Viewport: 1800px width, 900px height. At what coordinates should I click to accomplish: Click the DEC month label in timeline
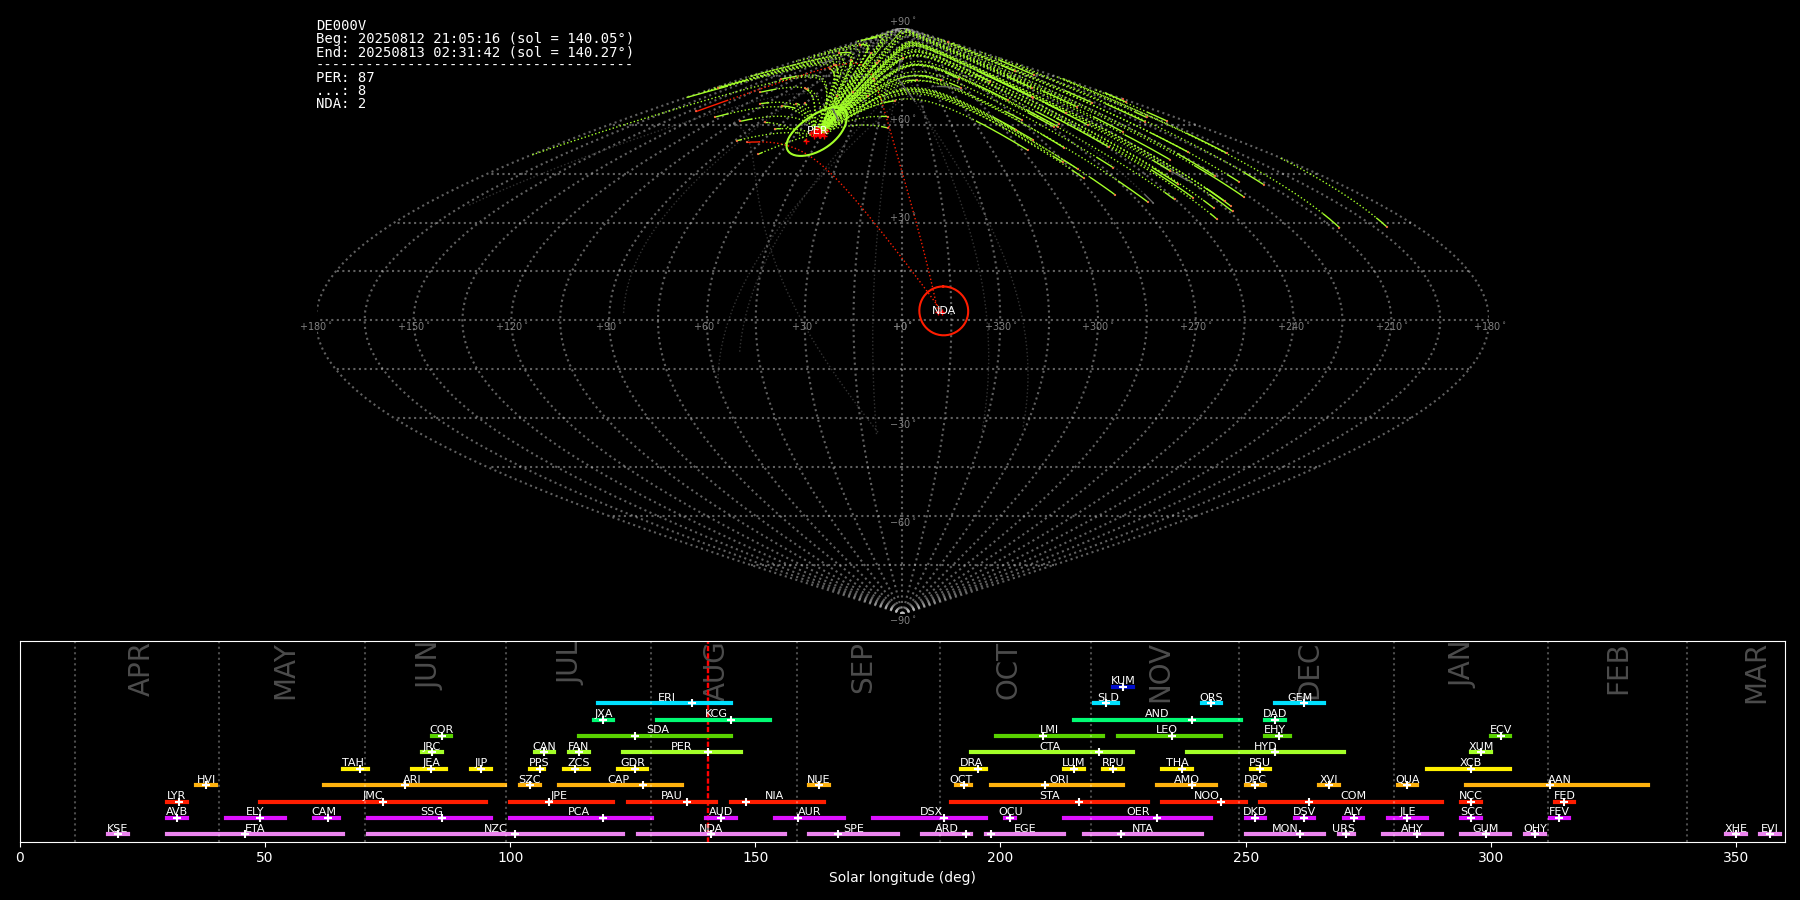(x=1309, y=672)
